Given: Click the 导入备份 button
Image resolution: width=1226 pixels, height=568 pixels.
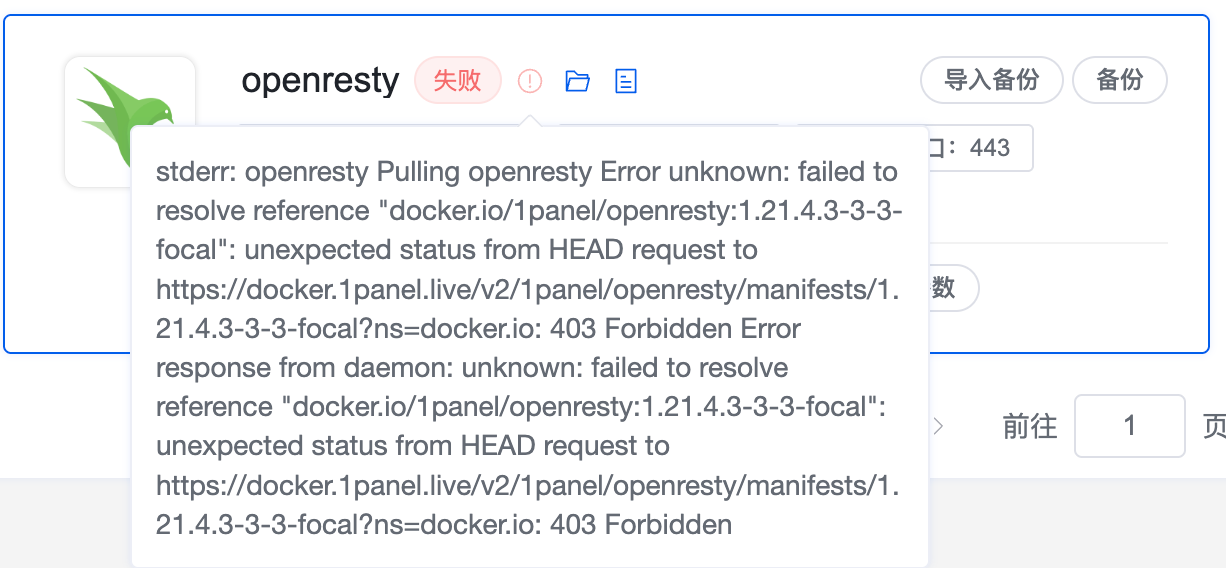Looking at the screenshot, I should pos(991,80).
